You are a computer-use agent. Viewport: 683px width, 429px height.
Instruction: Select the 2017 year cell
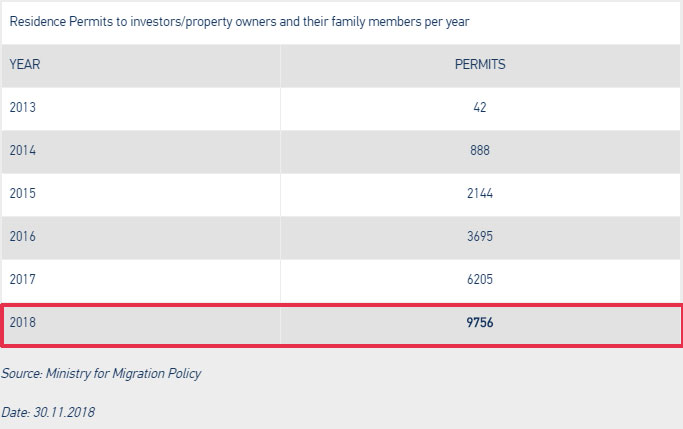pos(22,281)
